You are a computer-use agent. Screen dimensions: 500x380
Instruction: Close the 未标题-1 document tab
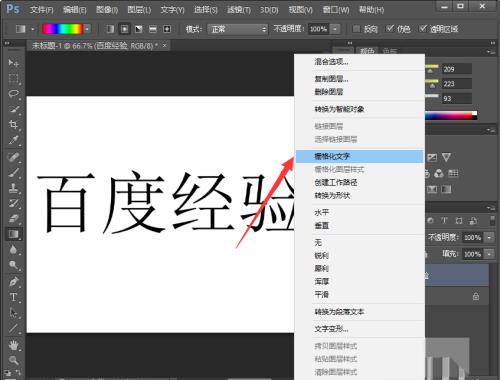[164, 45]
